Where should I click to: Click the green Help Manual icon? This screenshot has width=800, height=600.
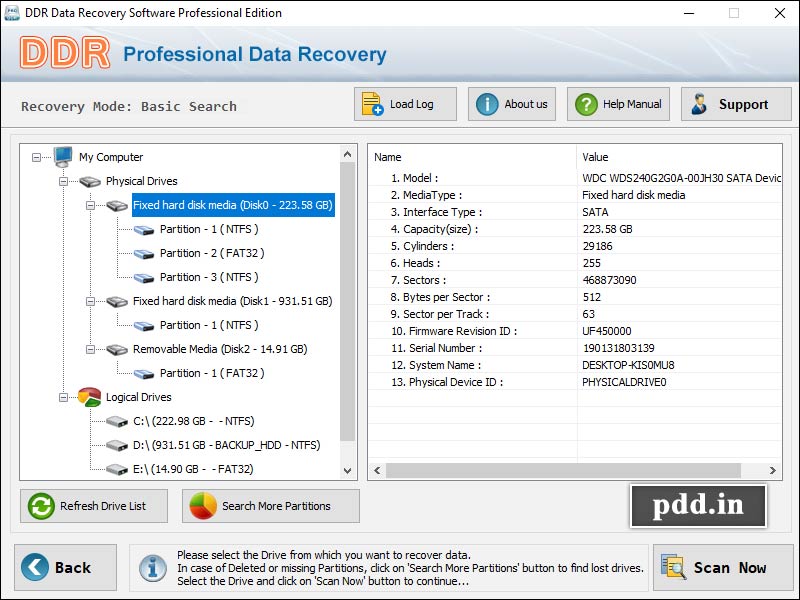584,103
